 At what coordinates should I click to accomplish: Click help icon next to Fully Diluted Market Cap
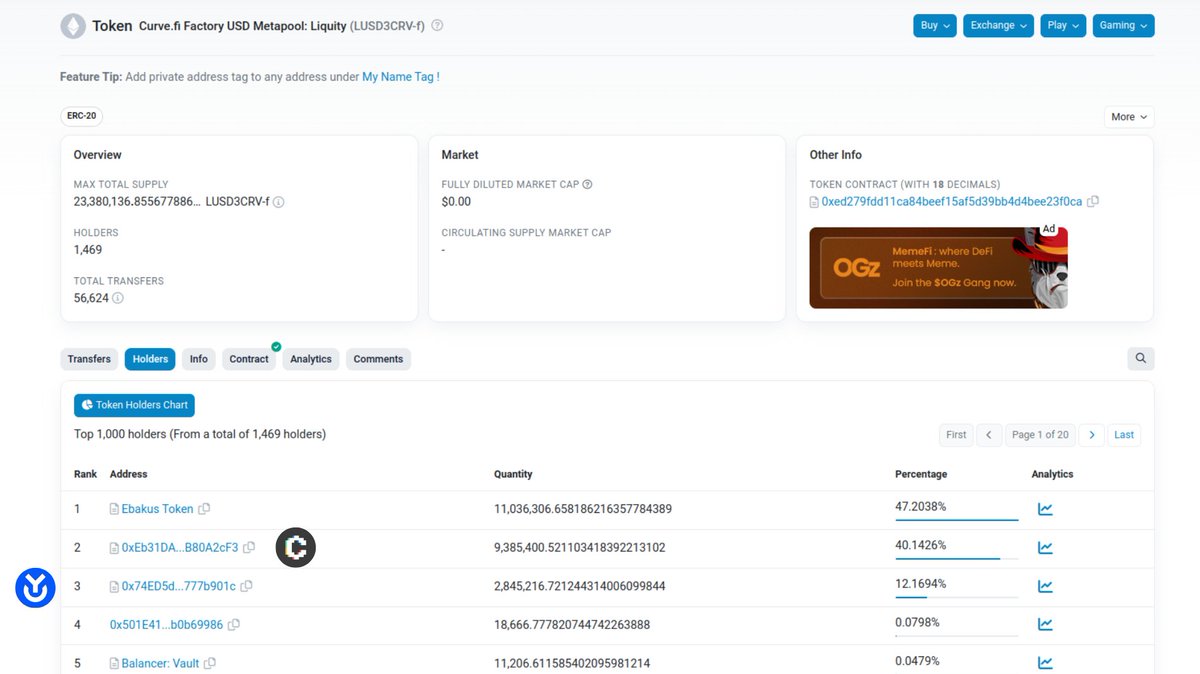click(x=587, y=185)
